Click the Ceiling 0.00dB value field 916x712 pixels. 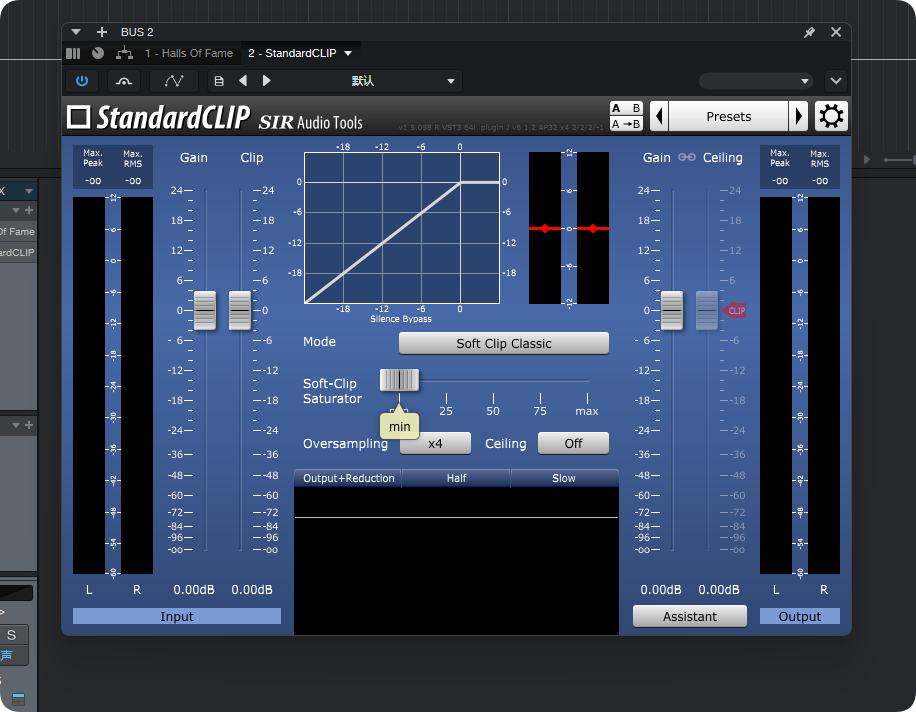719,590
